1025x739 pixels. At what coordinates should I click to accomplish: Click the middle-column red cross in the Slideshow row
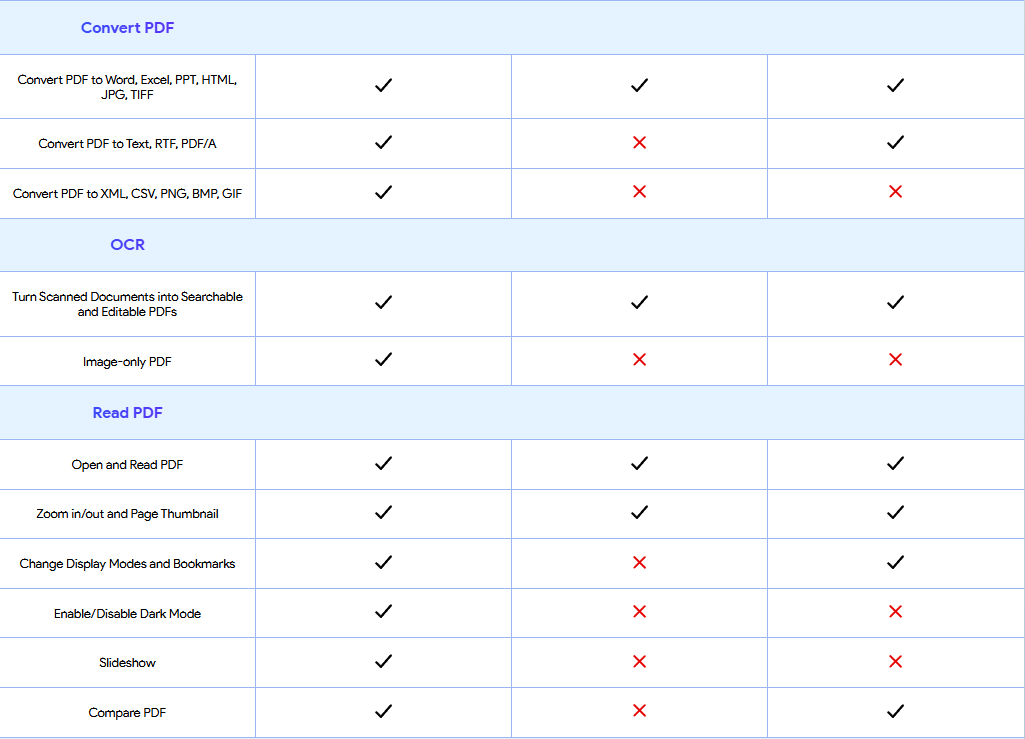coord(639,661)
